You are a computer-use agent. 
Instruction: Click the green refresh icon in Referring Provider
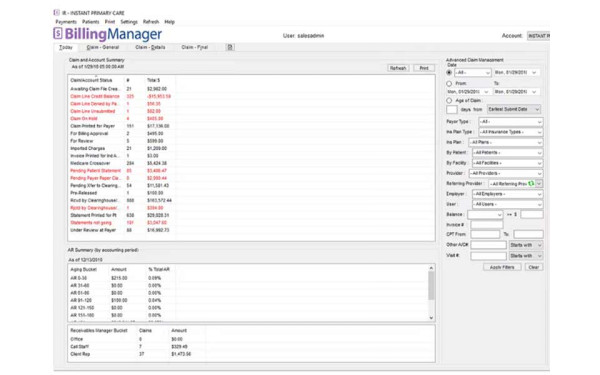[531, 184]
